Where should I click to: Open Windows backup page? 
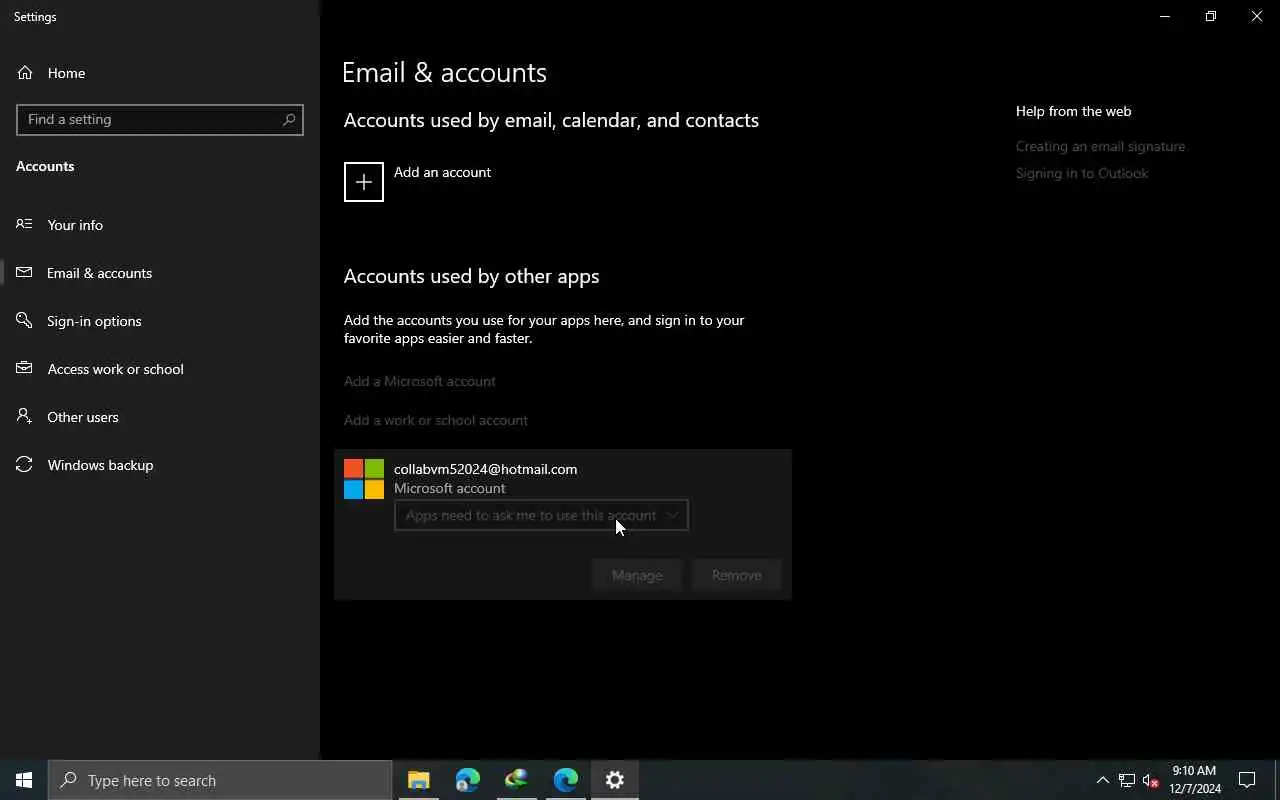click(x=160, y=464)
